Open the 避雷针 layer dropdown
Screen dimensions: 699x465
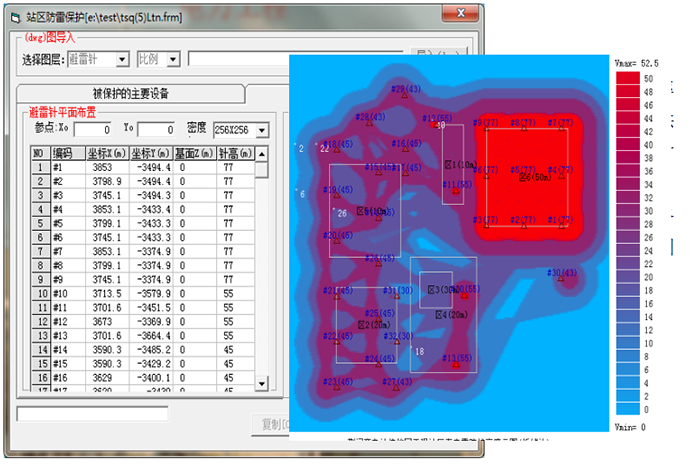coord(122,60)
